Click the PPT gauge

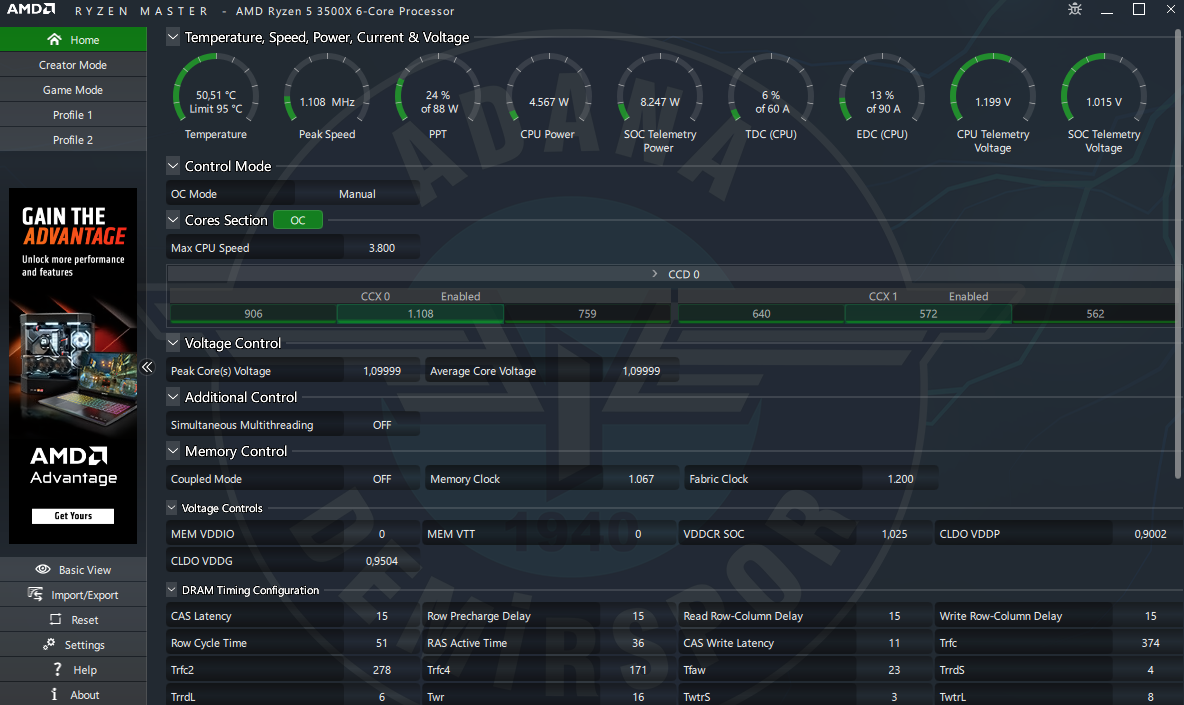pos(438,97)
